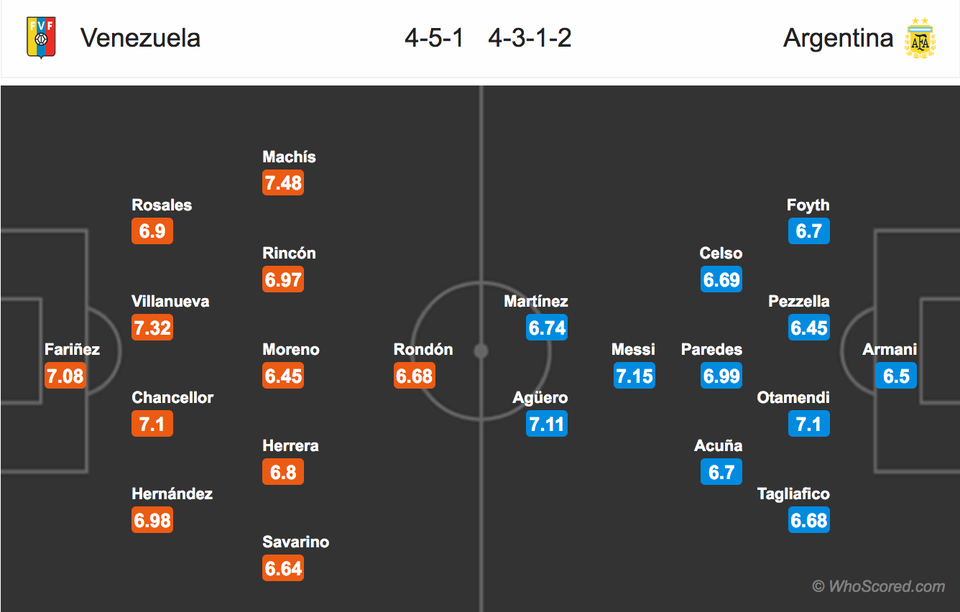960x612 pixels.
Task: Open player name Villanueva
Action: pyautogui.click(x=170, y=301)
